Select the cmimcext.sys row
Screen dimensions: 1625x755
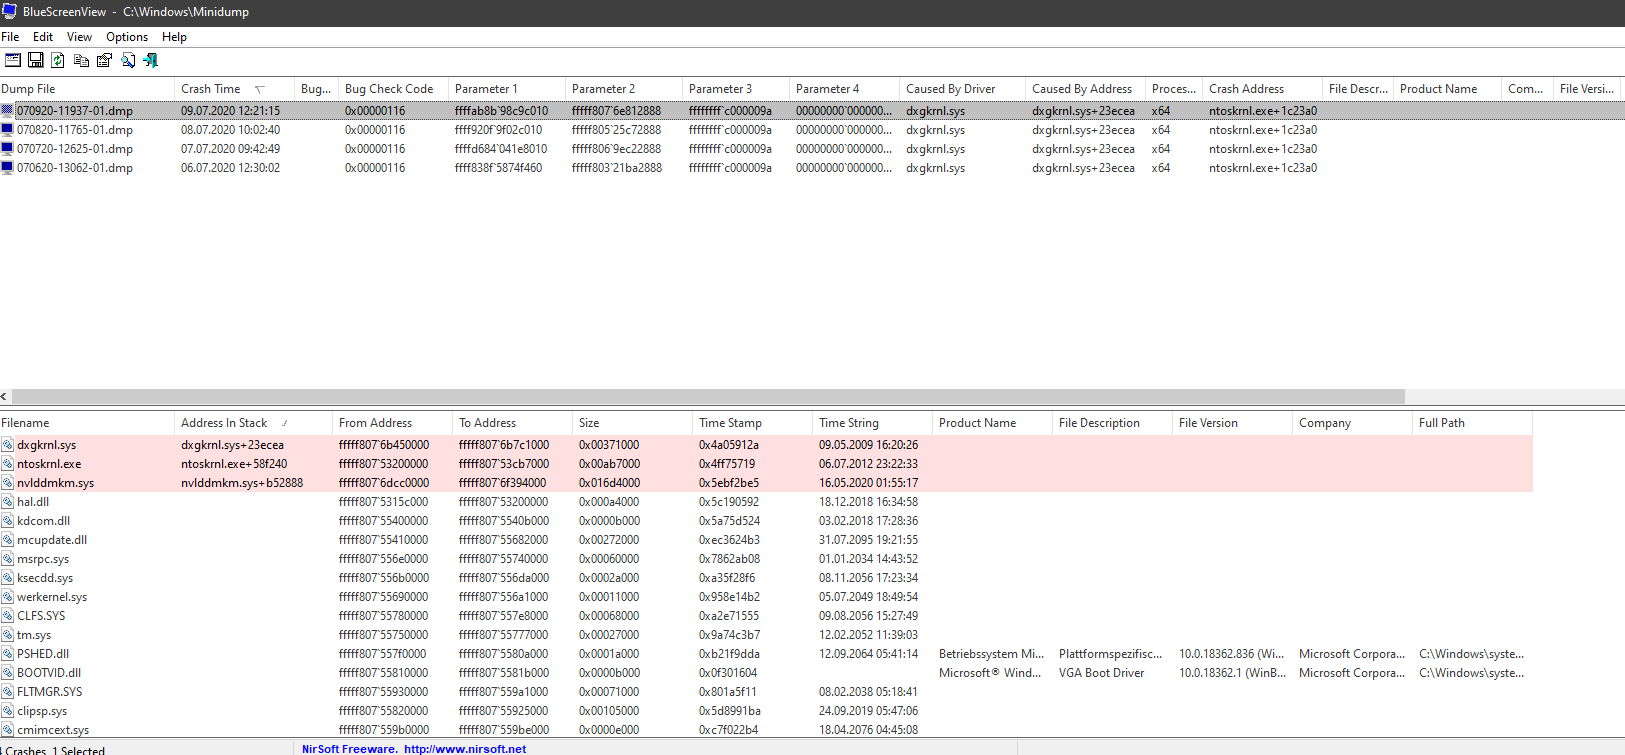click(x=766, y=730)
